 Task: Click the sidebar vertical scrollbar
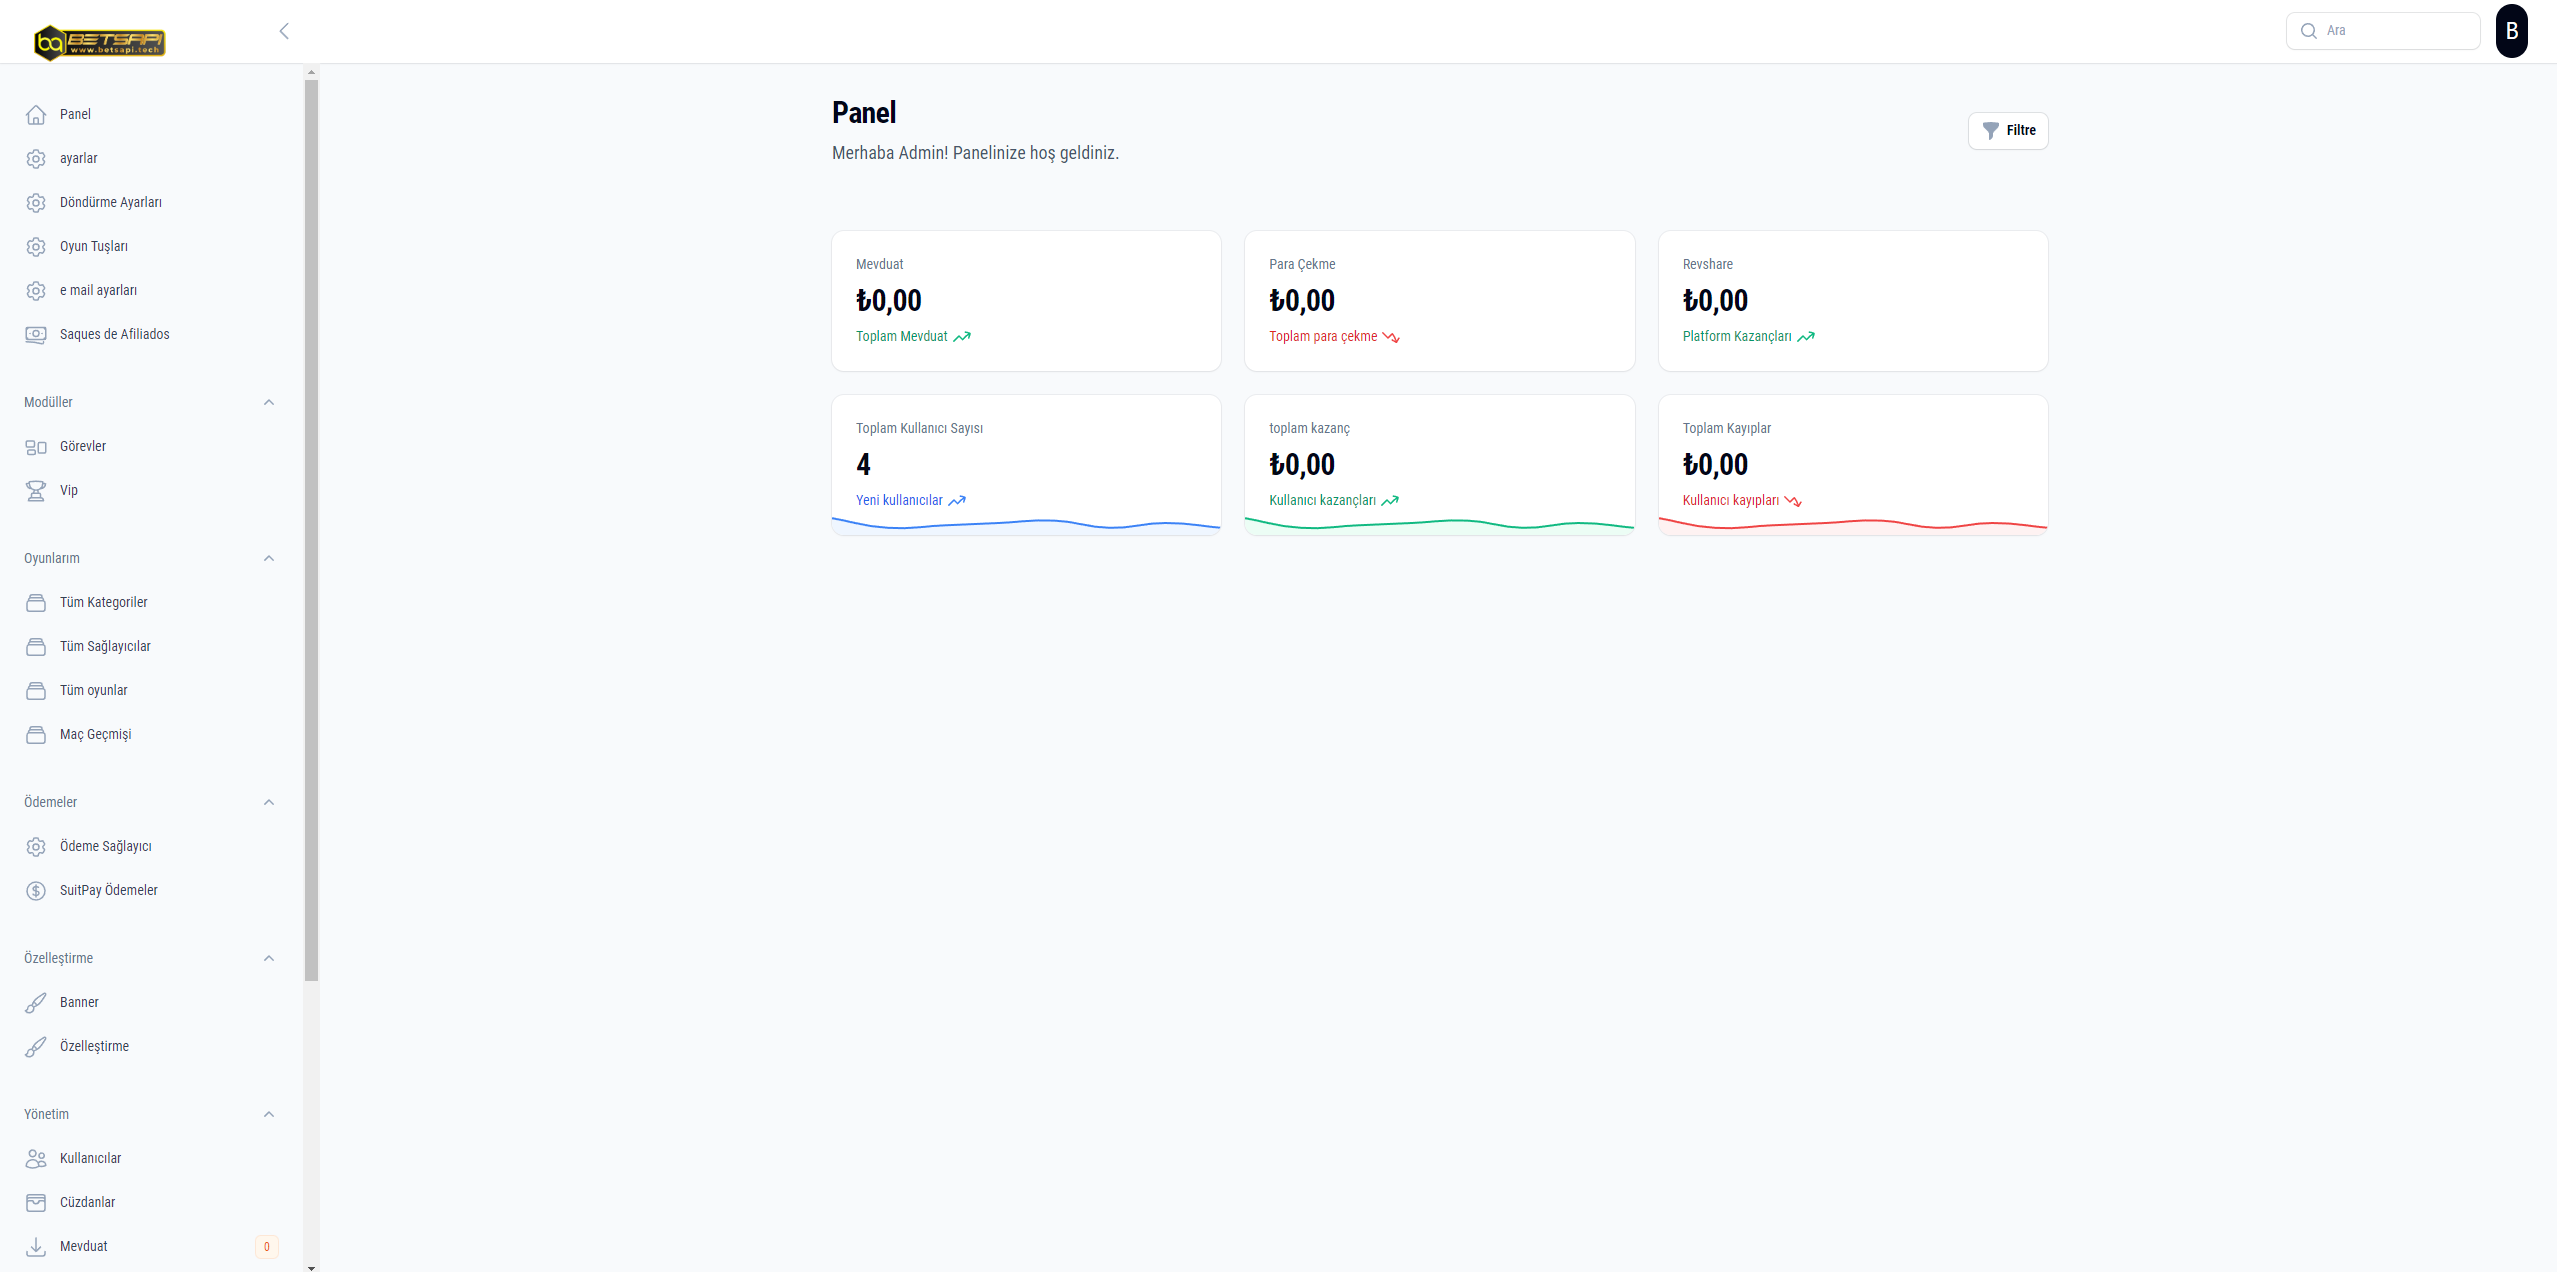[x=311, y=530]
